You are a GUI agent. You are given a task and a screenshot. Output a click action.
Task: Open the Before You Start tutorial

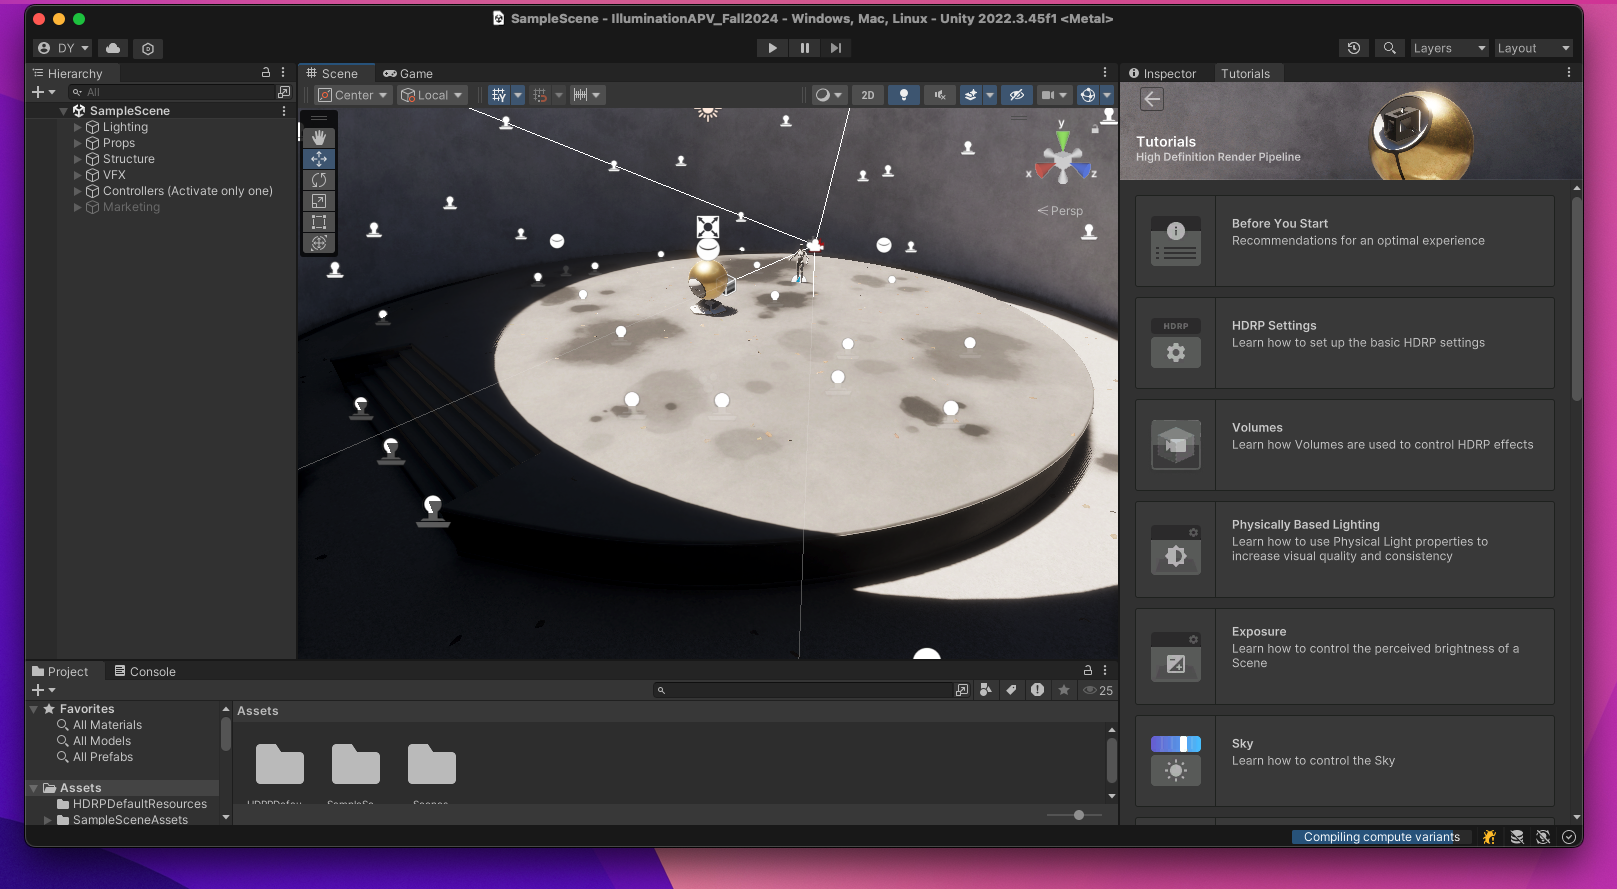(1344, 241)
